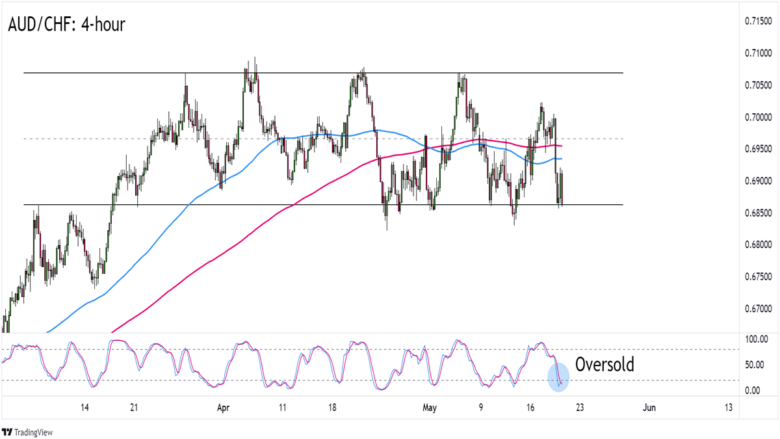Click the May date label
This screenshot has width=780, height=439.
pyautogui.click(x=429, y=408)
